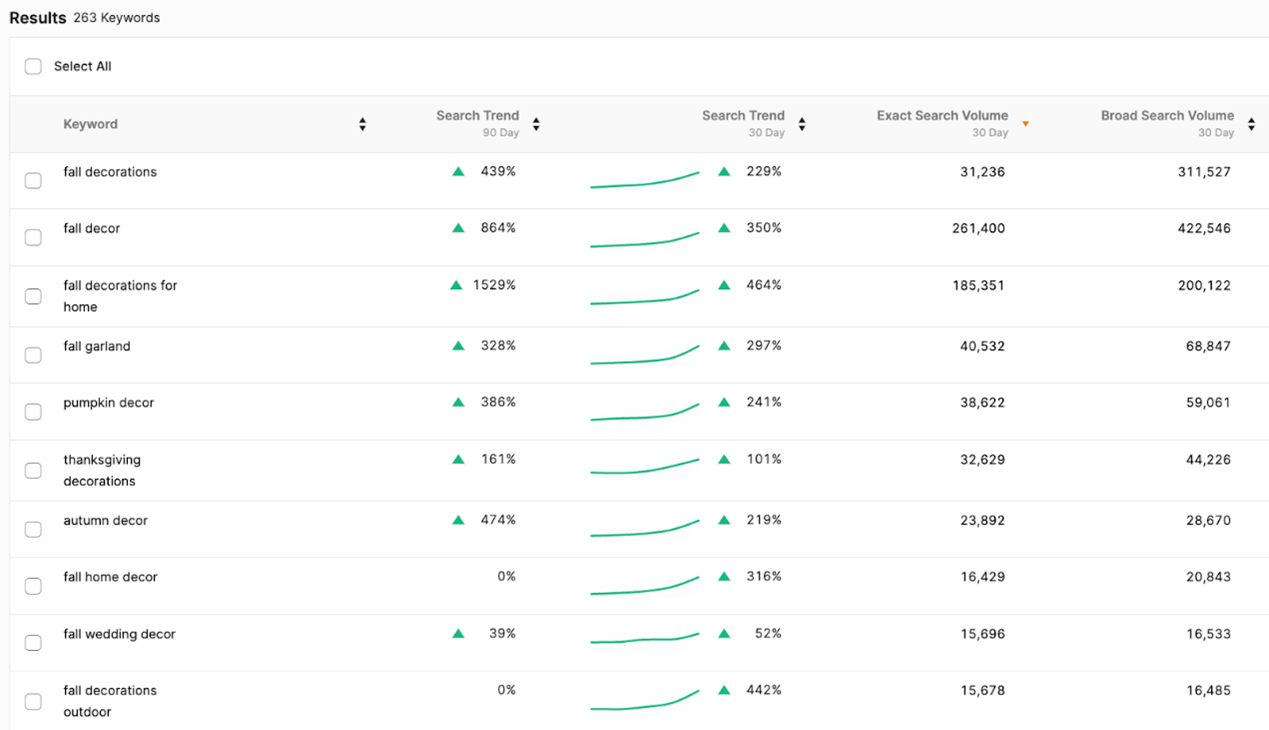Viewport: 1269px width, 730px height.
Task: Sort by Broad Search Volume arrows
Action: [1251, 124]
